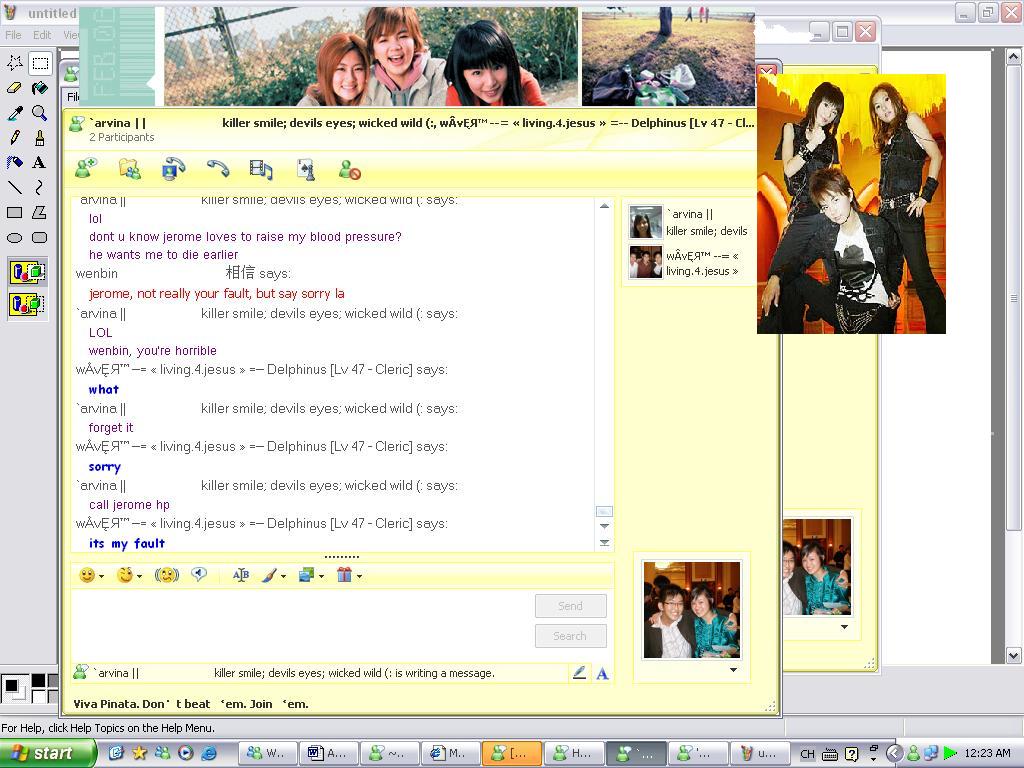Open the Edit menu in Paint
Viewport: 1024px width, 768px height.
[42, 35]
